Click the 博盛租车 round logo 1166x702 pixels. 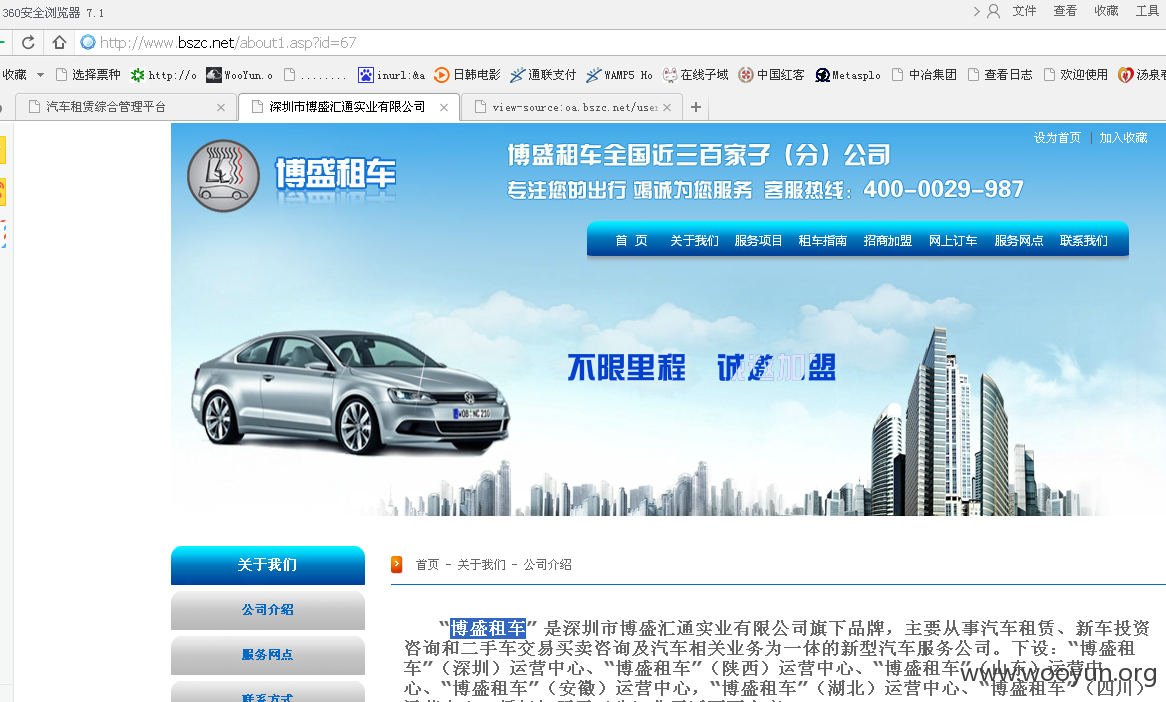click(x=223, y=176)
